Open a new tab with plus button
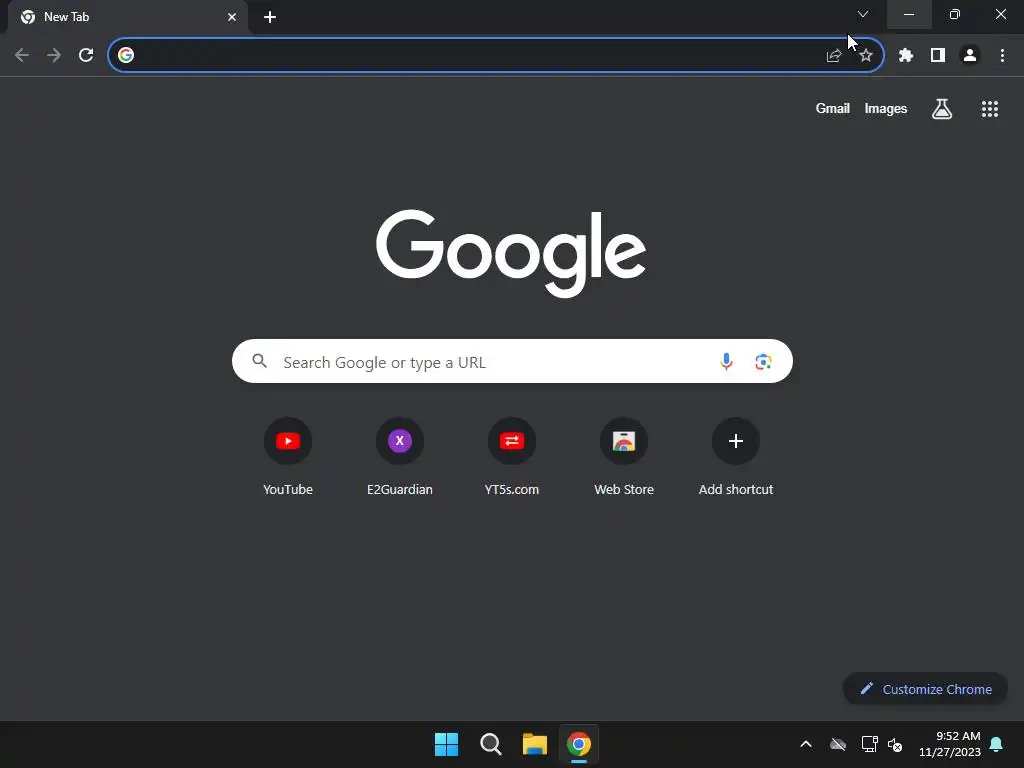The image size is (1024, 768). coord(270,17)
